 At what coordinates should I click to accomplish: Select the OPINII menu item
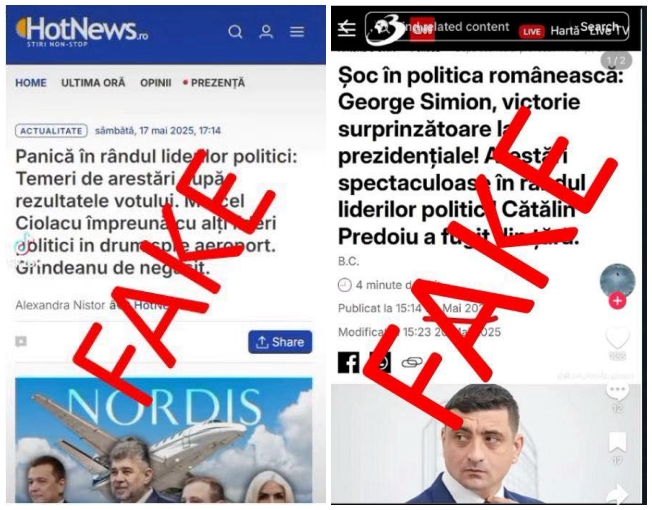pyautogui.click(x=156, y=83)
